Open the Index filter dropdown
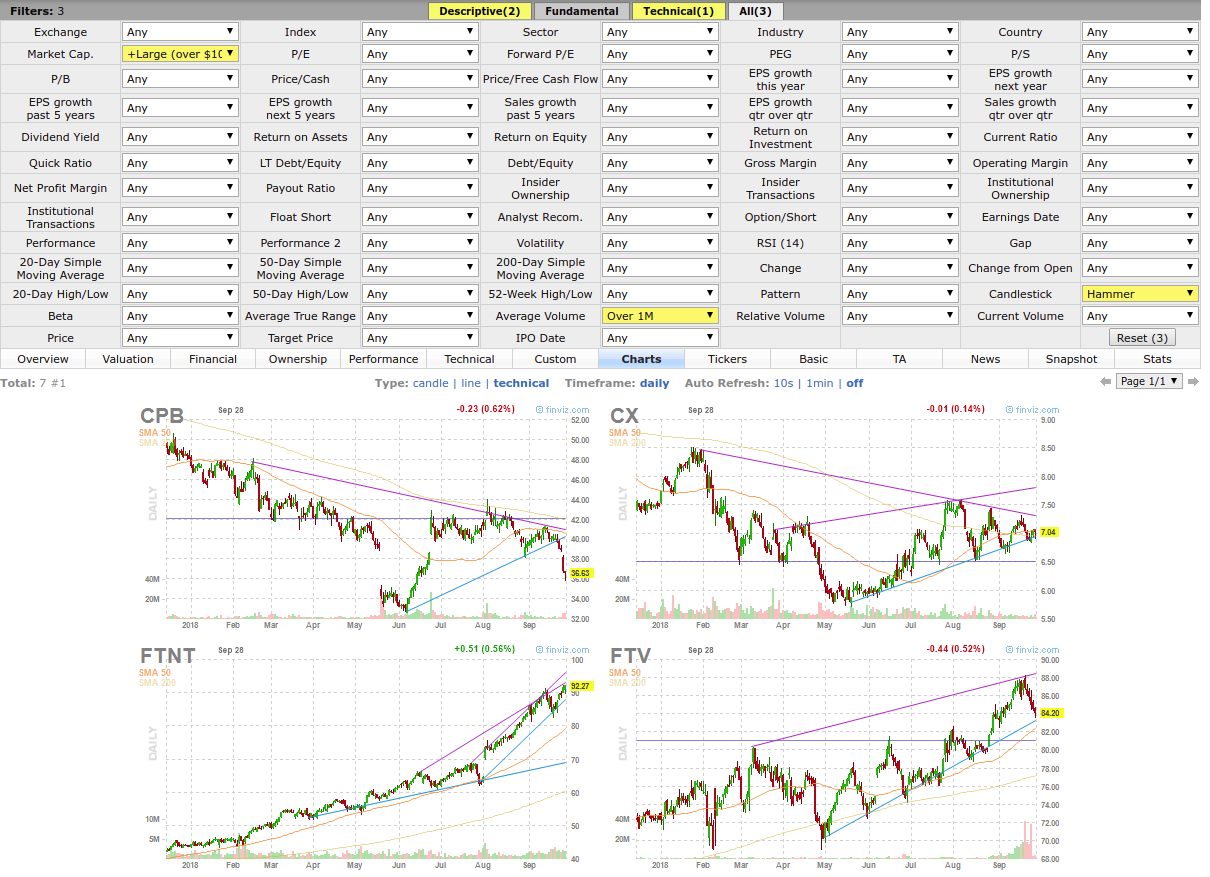 420,32
